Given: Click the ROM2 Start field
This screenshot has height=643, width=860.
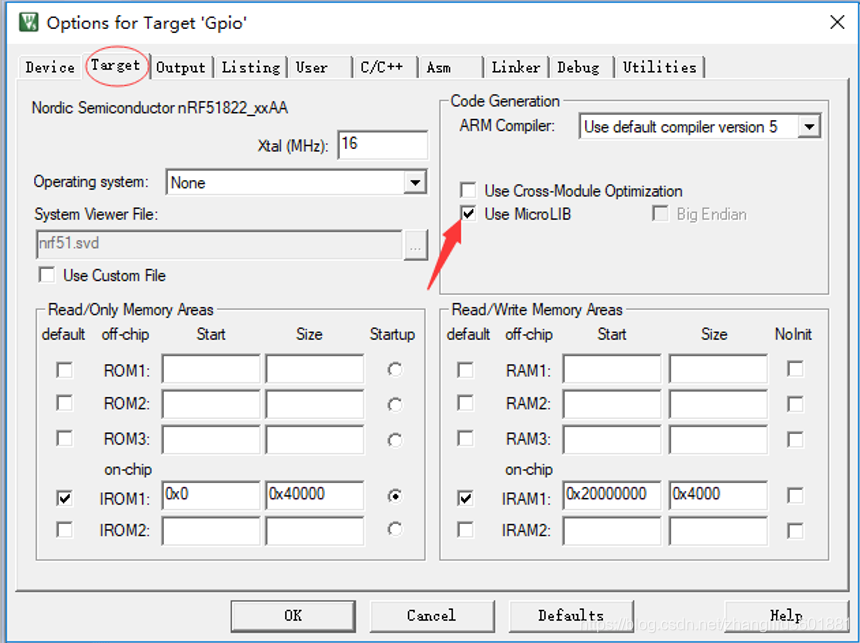Looking at the screenshot, I should tap(211, 404).
